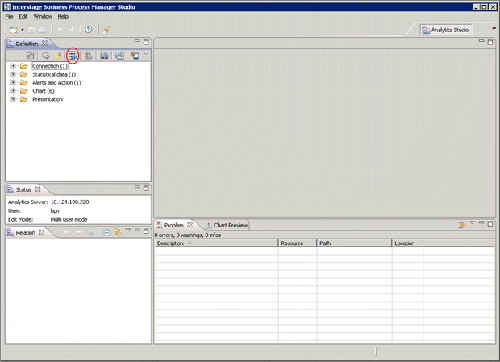Click the Print icon in main toolbar

(x=43, y=30)
